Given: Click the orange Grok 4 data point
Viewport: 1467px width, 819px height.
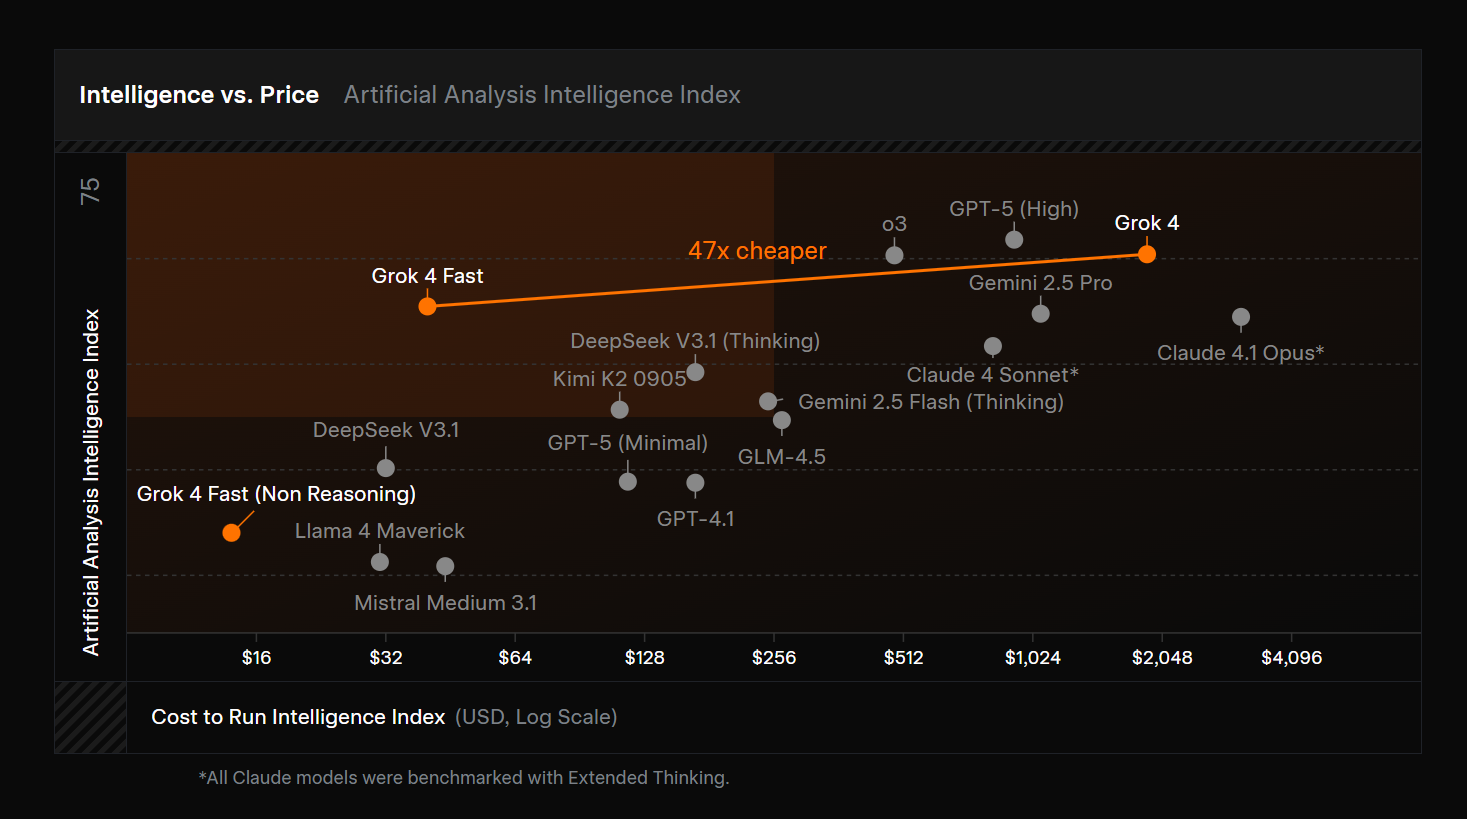Looking at the screenshot, I should (x=1147, y=254).
